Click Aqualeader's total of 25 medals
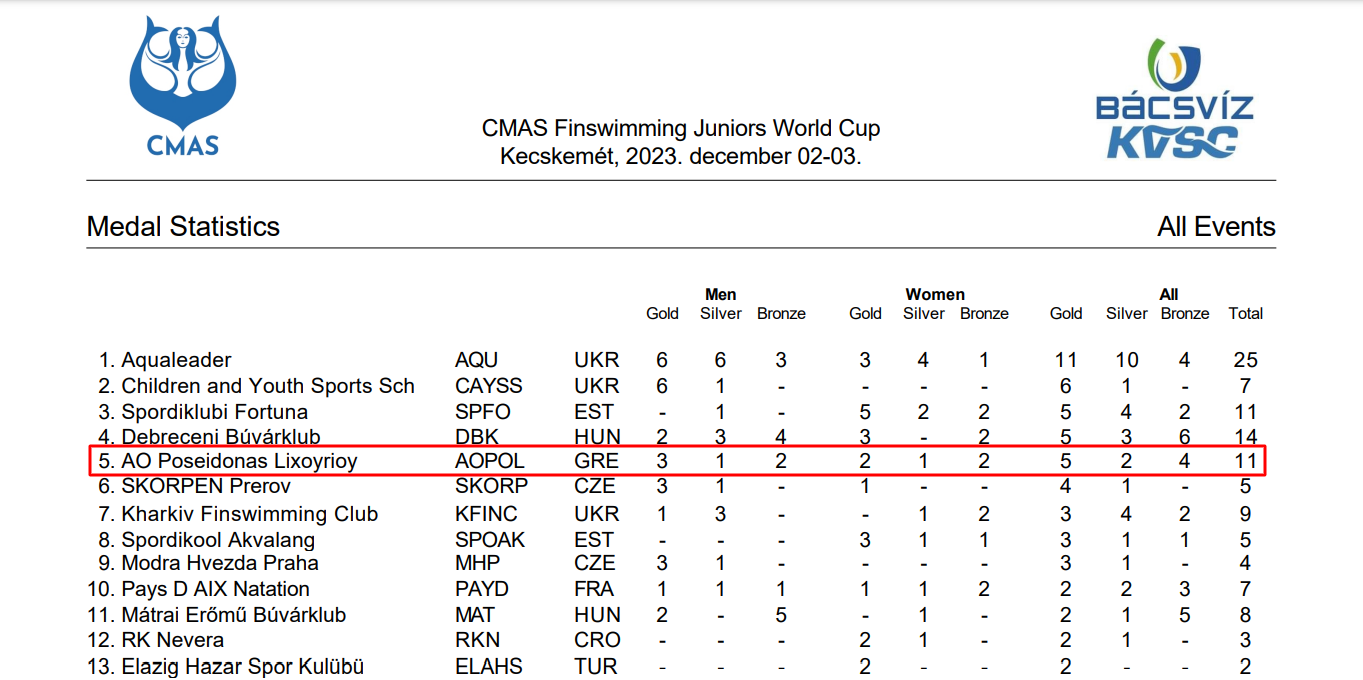1363x680 pixels. click(x=1245, y=360)
